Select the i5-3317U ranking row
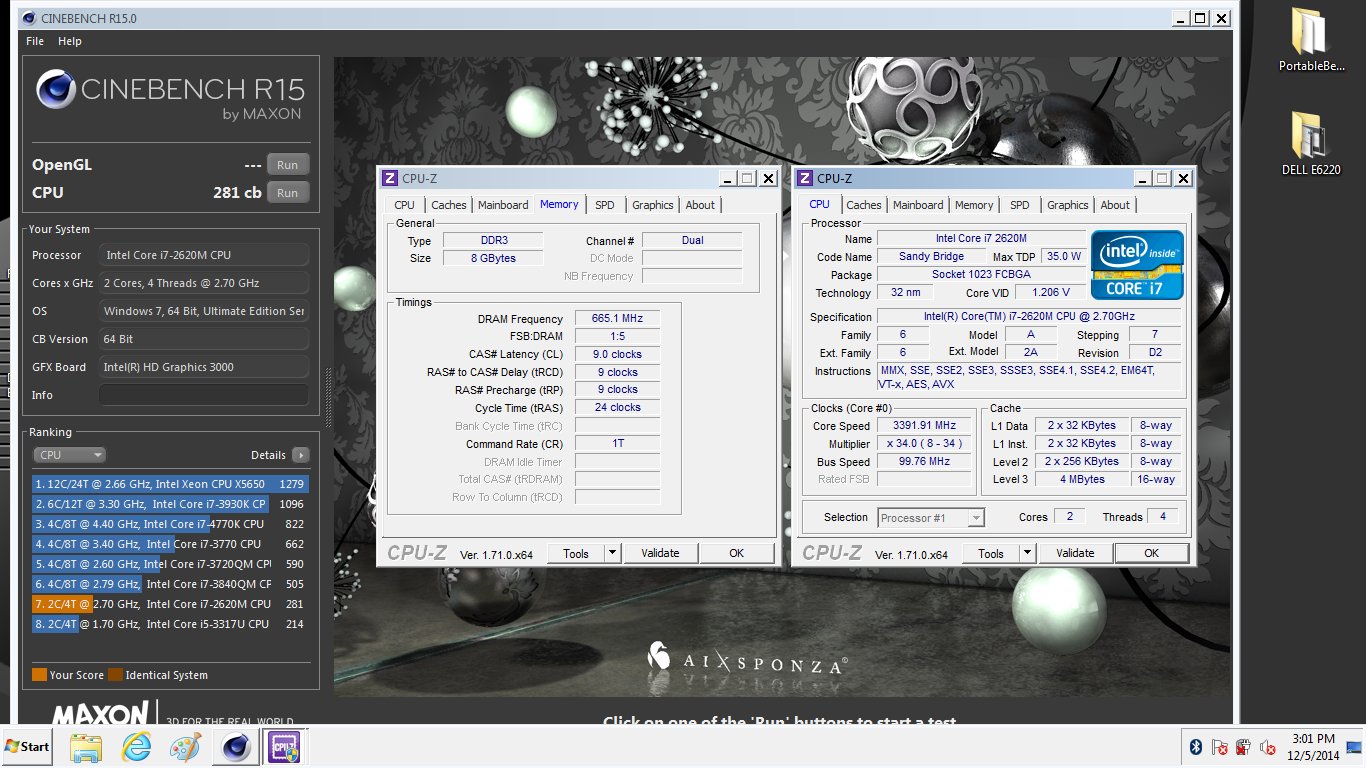Screen dimensions: 1366x768 pyautogui.click(x=170, y=624)
